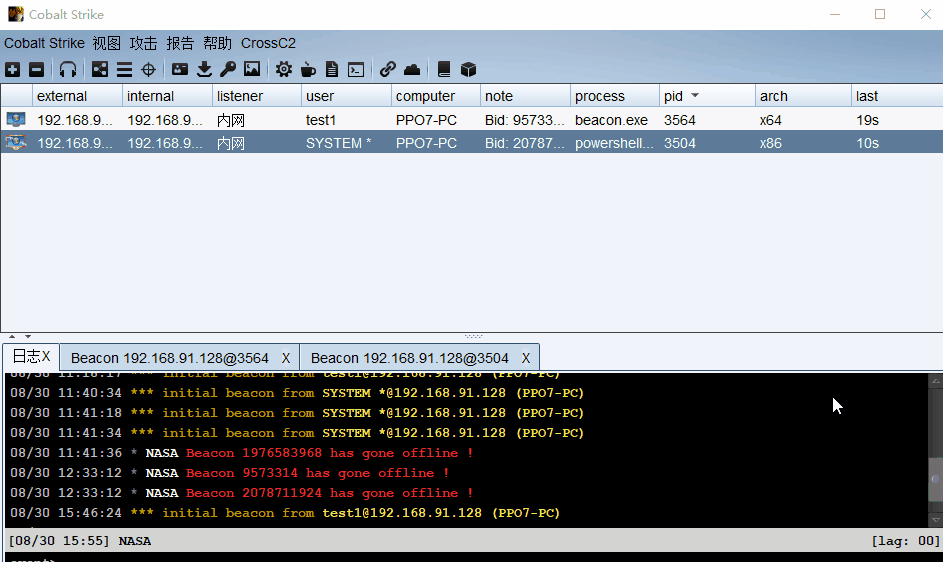Open downloaded files via download arrow icon

point(204,70)
